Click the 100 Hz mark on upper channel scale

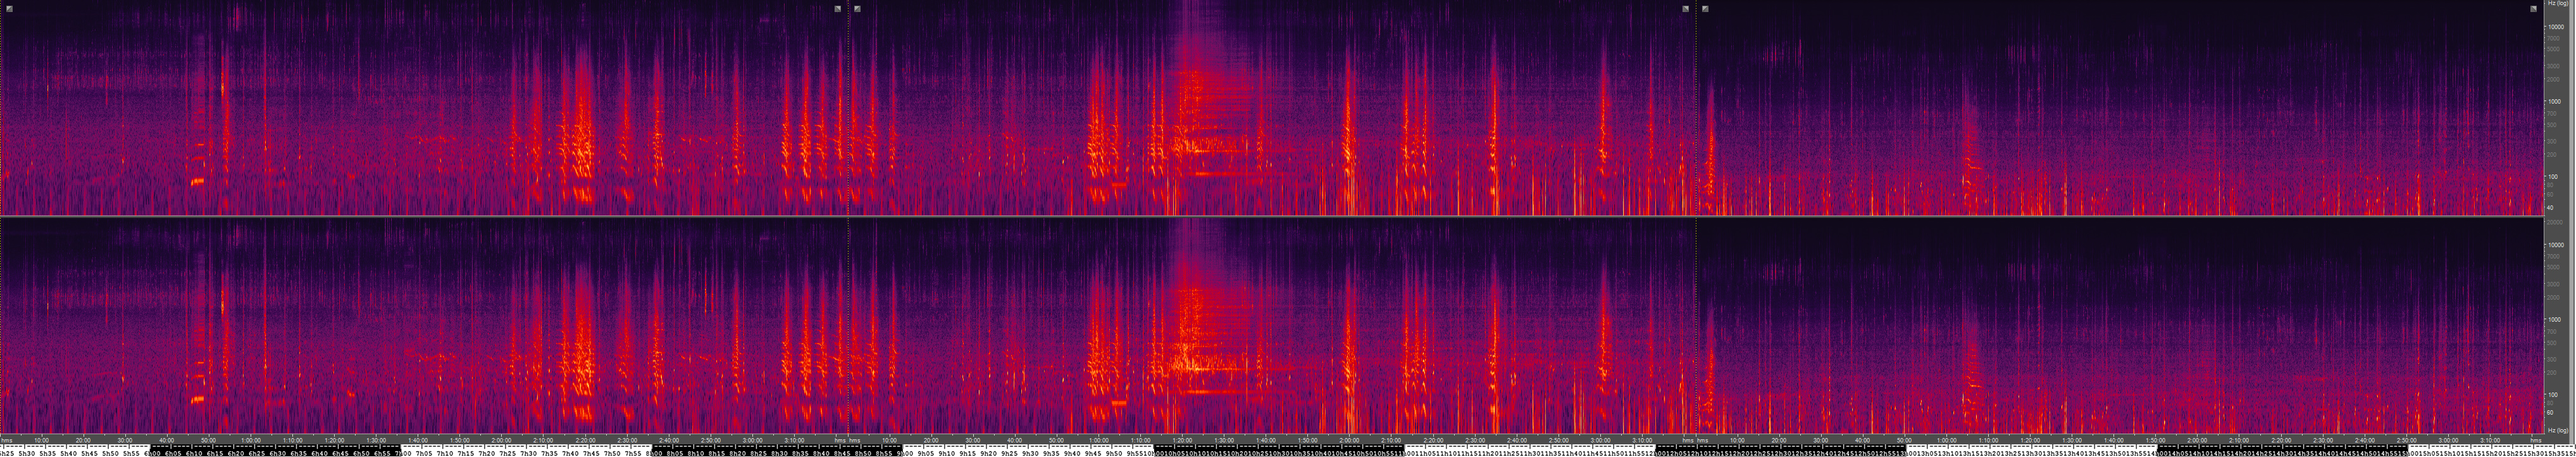pos(2556,177)
